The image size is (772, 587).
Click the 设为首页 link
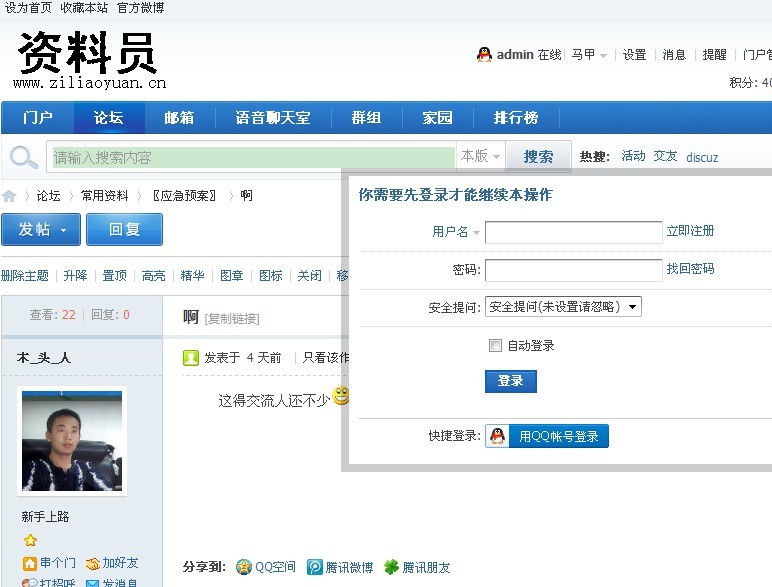tap(28, 8)
